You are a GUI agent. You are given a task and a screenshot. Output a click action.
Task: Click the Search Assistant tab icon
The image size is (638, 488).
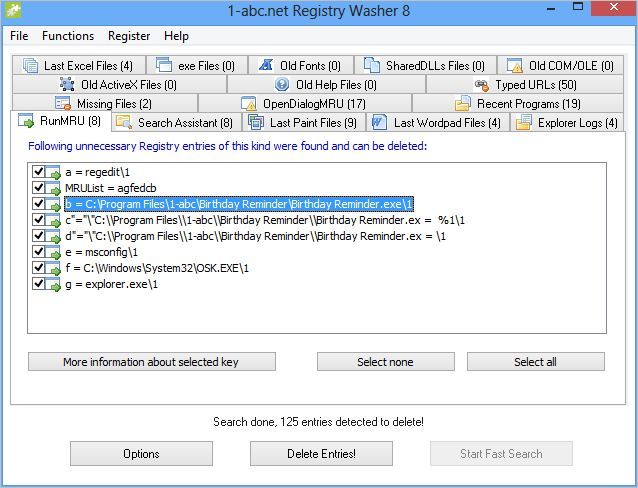point(124,122)
